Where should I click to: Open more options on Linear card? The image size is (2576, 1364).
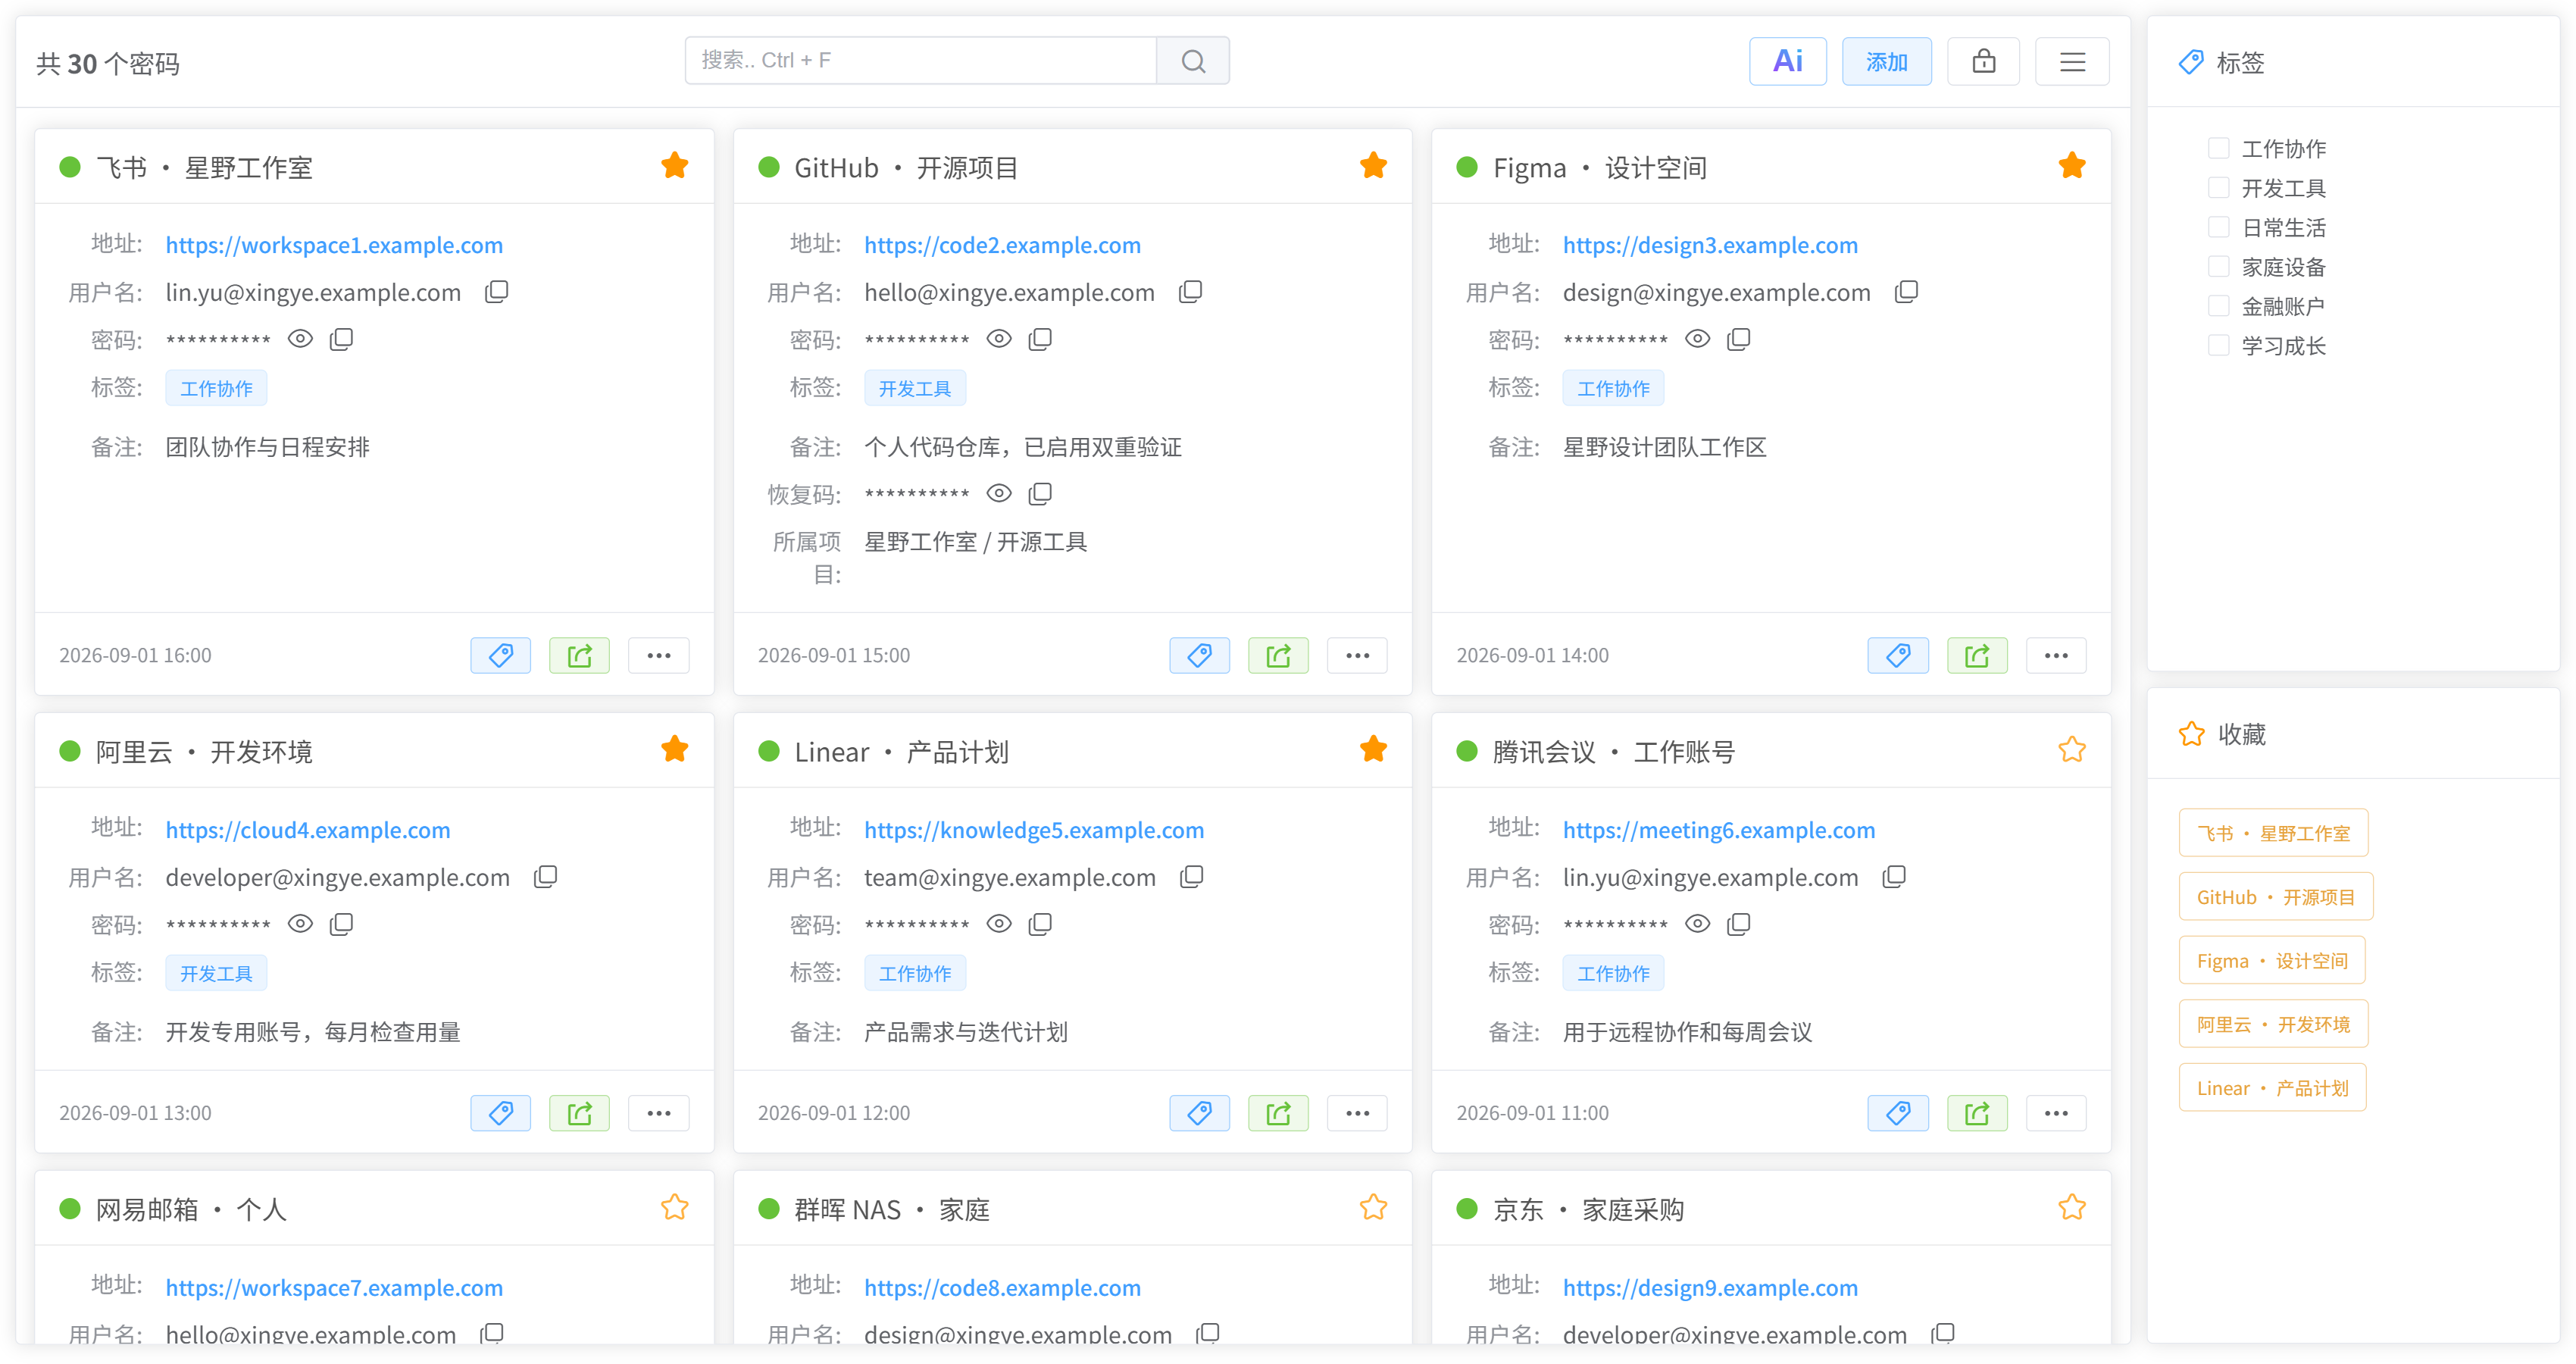click(1357, 1113)
